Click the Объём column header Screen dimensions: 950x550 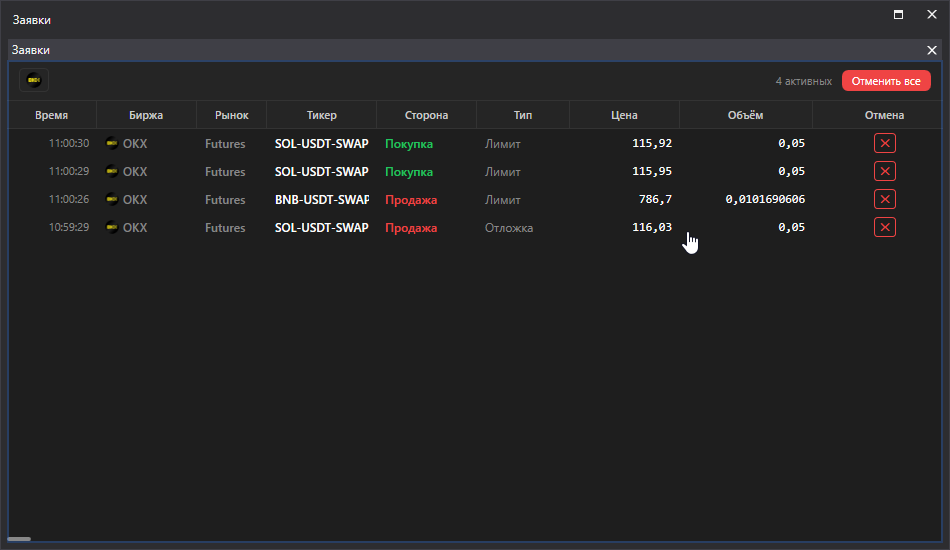tap(745, 115)
